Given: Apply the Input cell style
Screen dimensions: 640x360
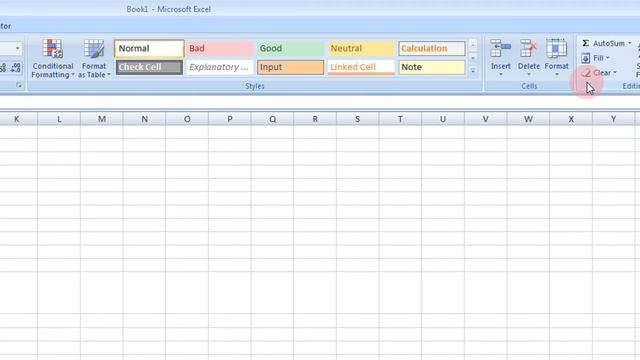Looking at the screenshot, I should point(290,67).
